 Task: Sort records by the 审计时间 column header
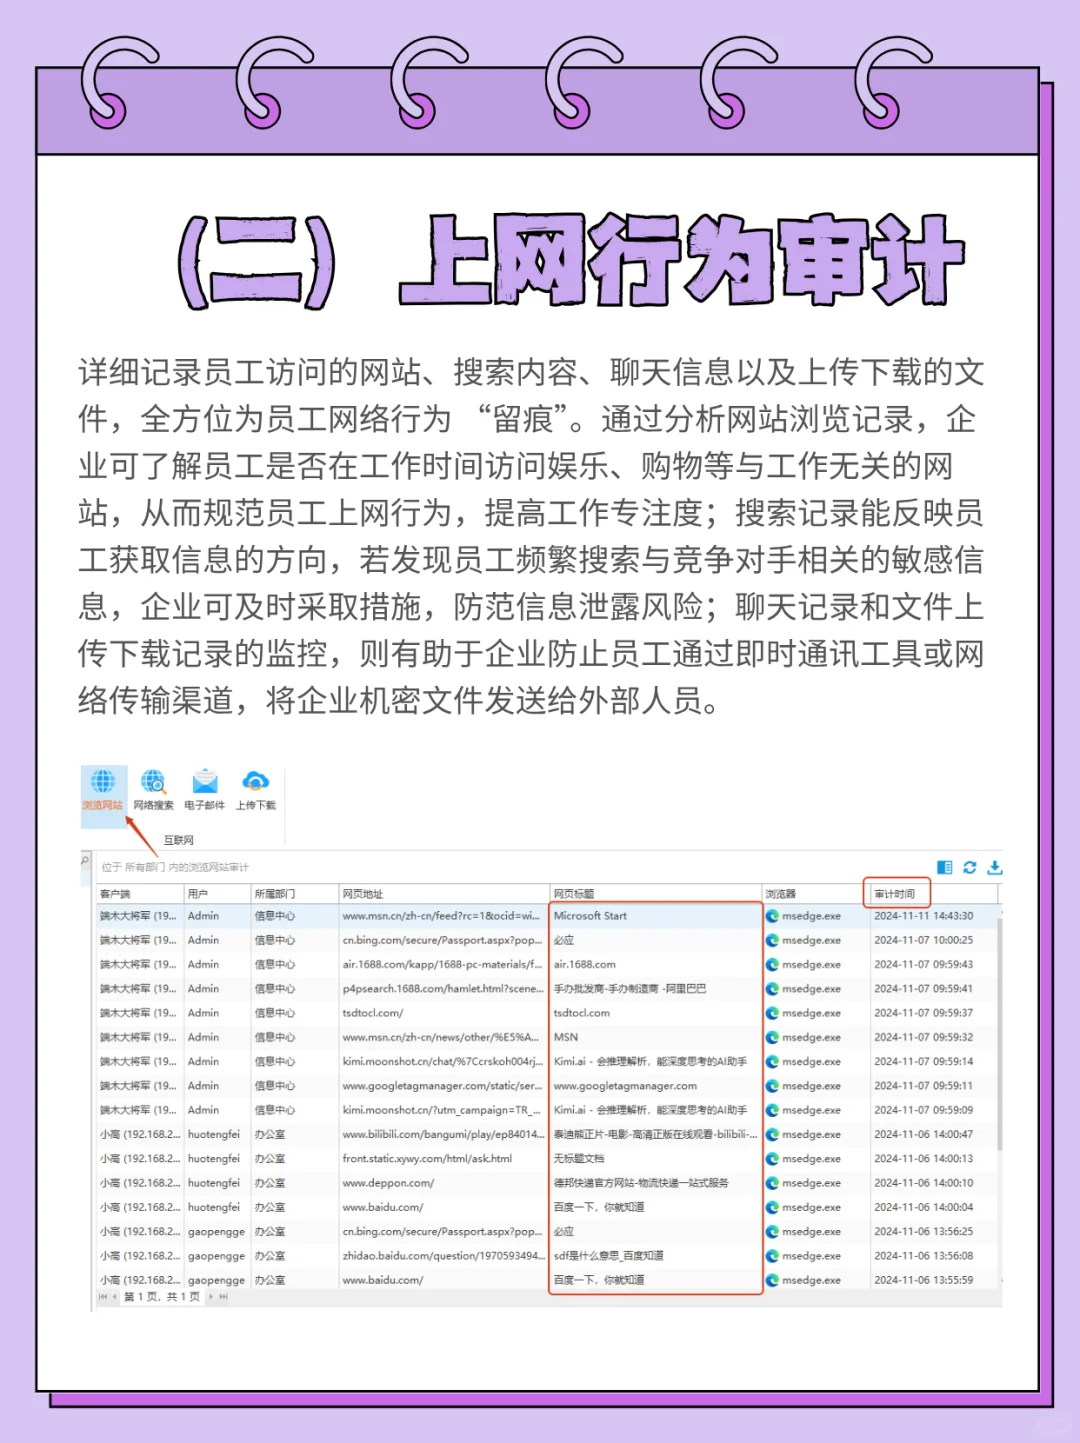click(897, 893)
